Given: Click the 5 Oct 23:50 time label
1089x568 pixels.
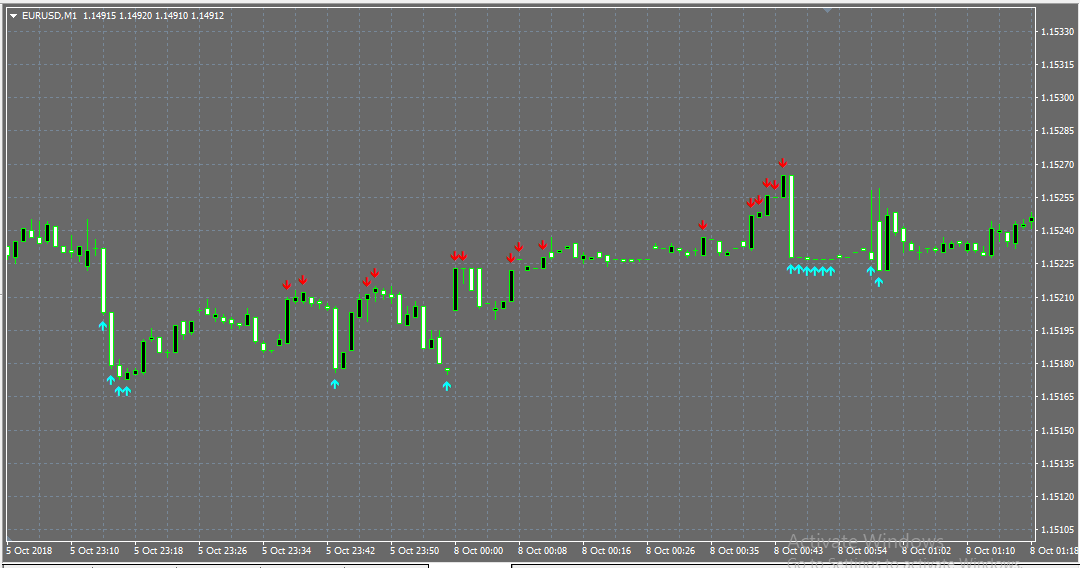Looking at the screenshot, I should 414,551.
